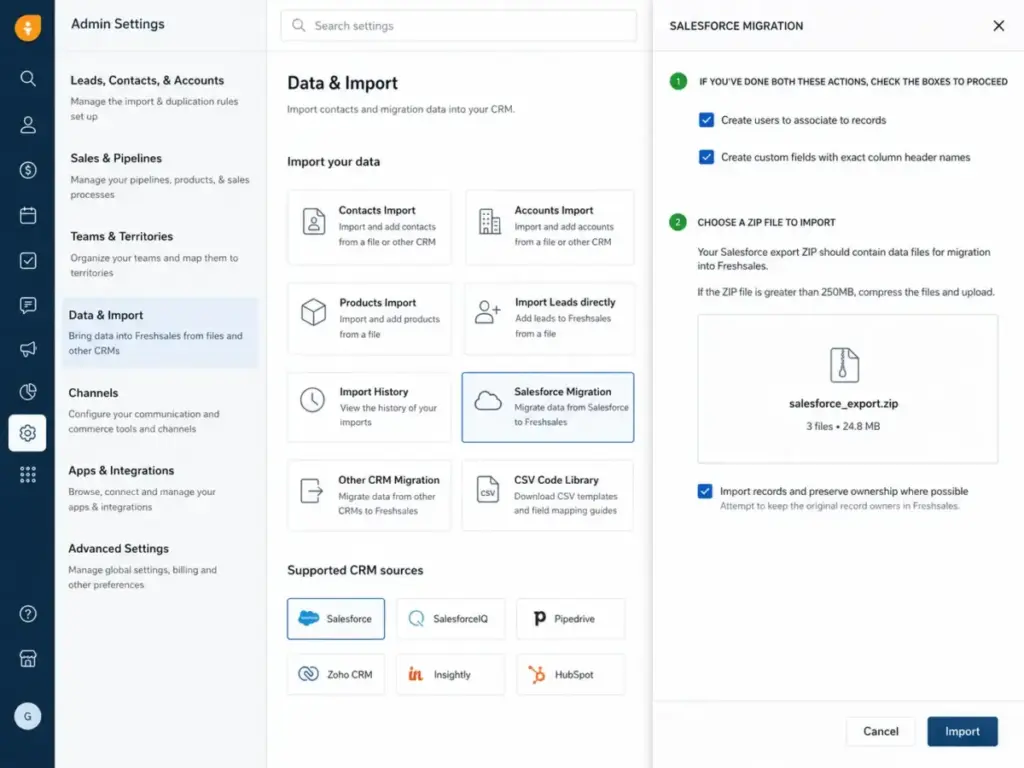Click the Other CRM Migration arrow icon
Image resolution: width=1024 pixels, height=768 pixels.
click(312, 490)
